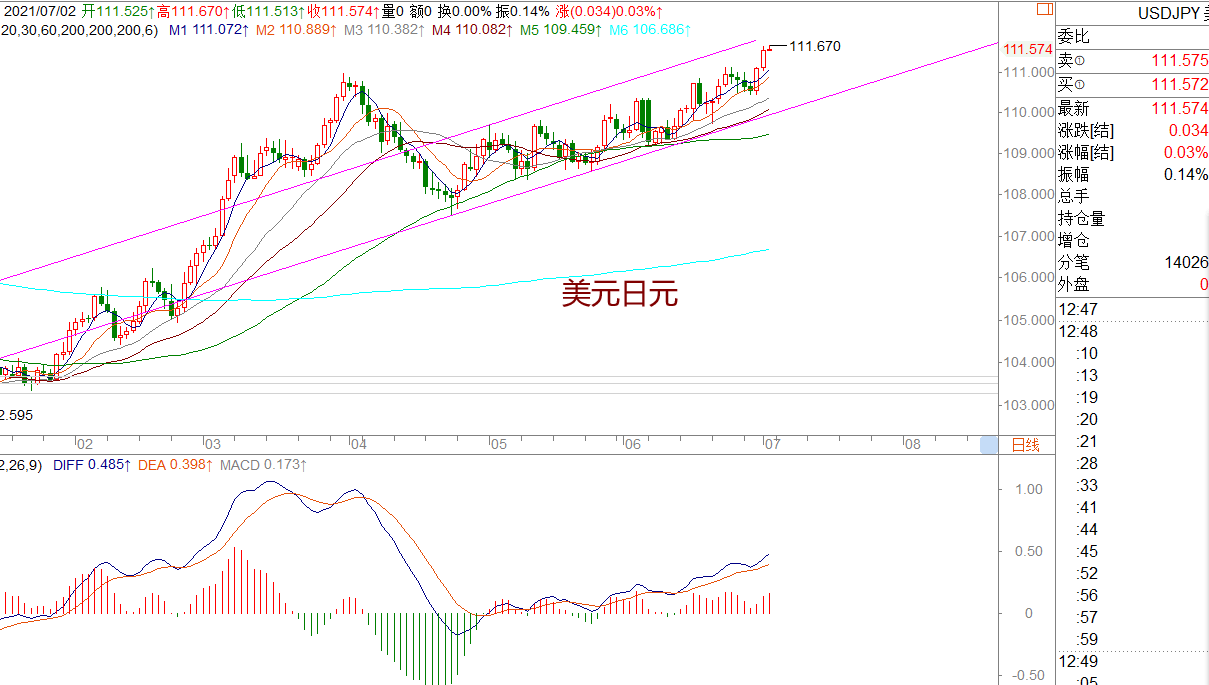1209x685 pixels.
Task: Click the M1 111.072 moving average label
Action: pos(209,31)
